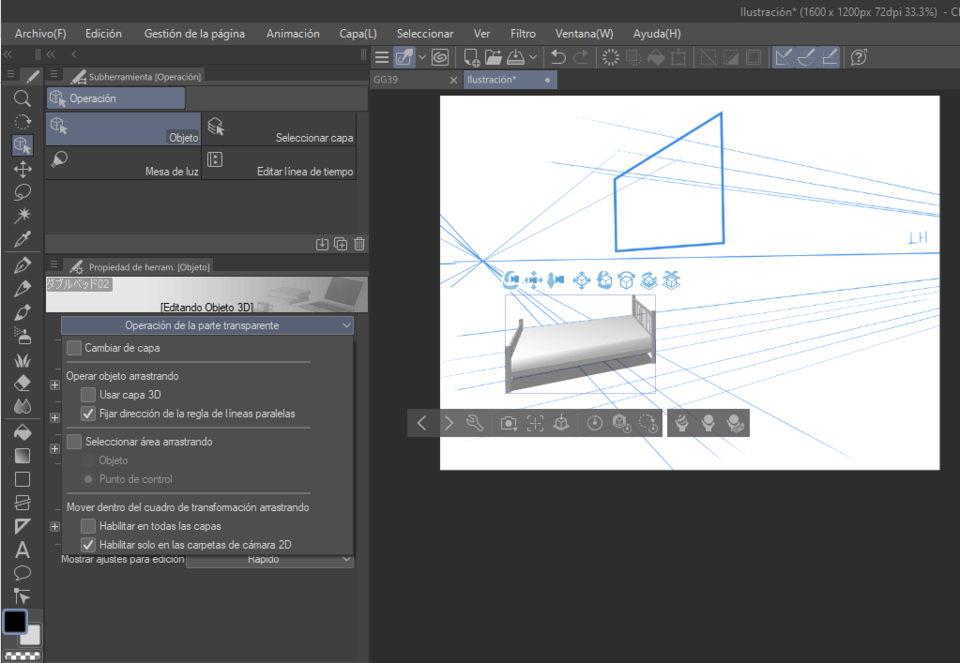Go to next 3D object arrow
The height and width of the screenshot is (663, 960).
tap(448, 423)
